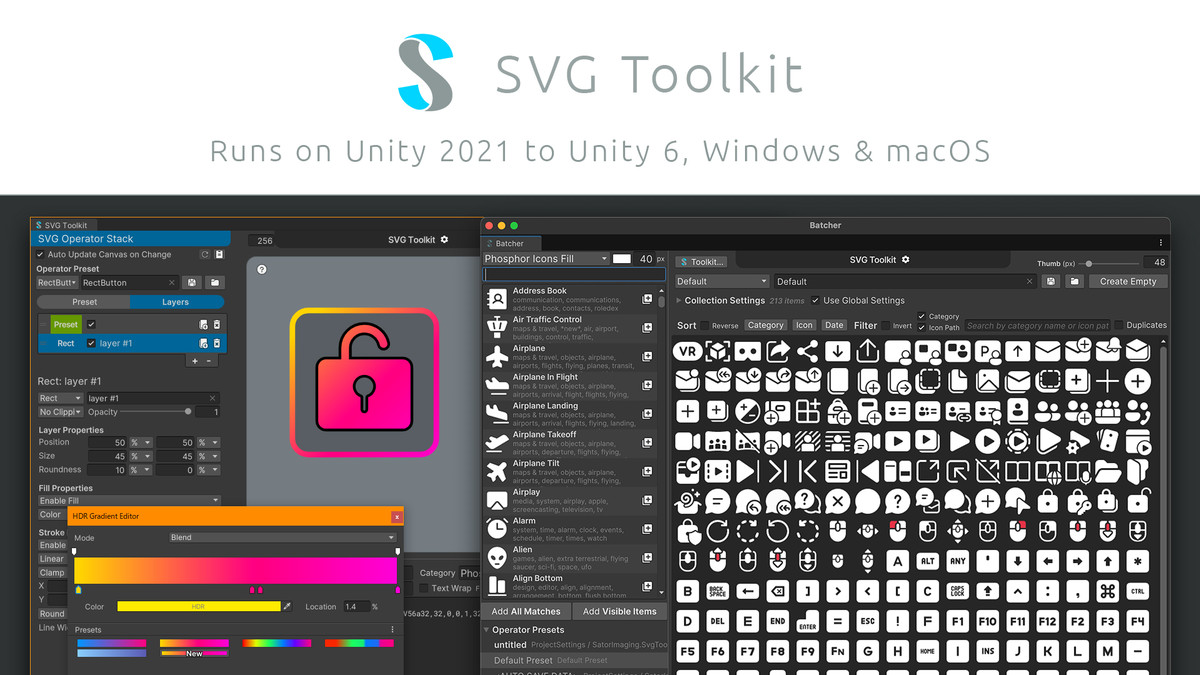Click the share network icon in Batcher grid

pos(807,350)
